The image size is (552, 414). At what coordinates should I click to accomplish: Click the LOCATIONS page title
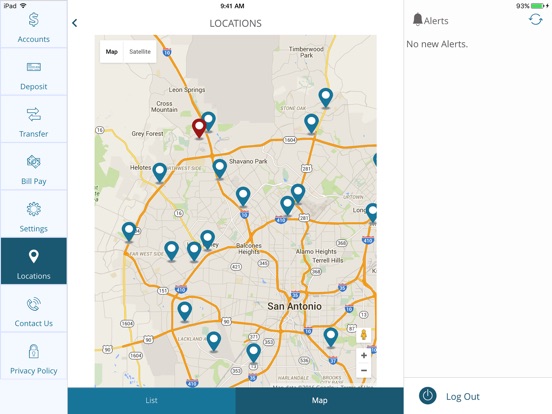(236, 23)
